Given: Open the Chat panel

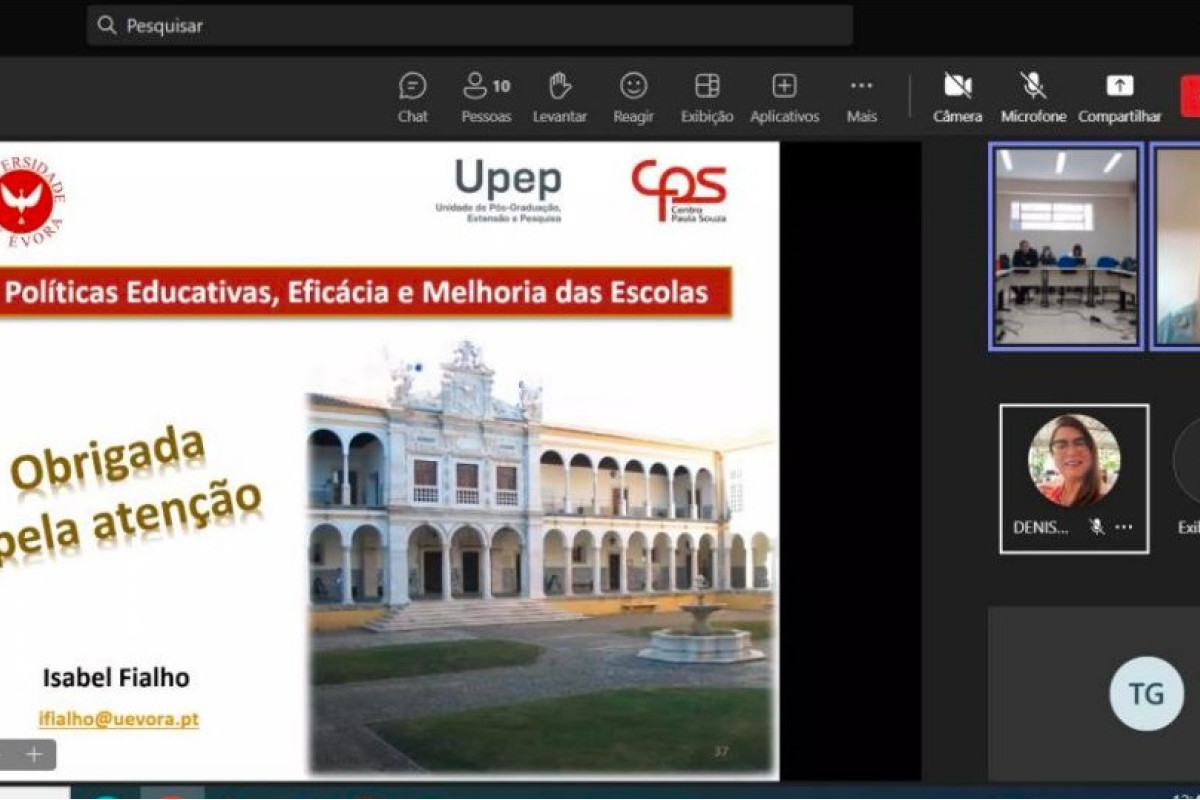Looking at the screenshot, I should pyautogui.click(x=412, y=97).
